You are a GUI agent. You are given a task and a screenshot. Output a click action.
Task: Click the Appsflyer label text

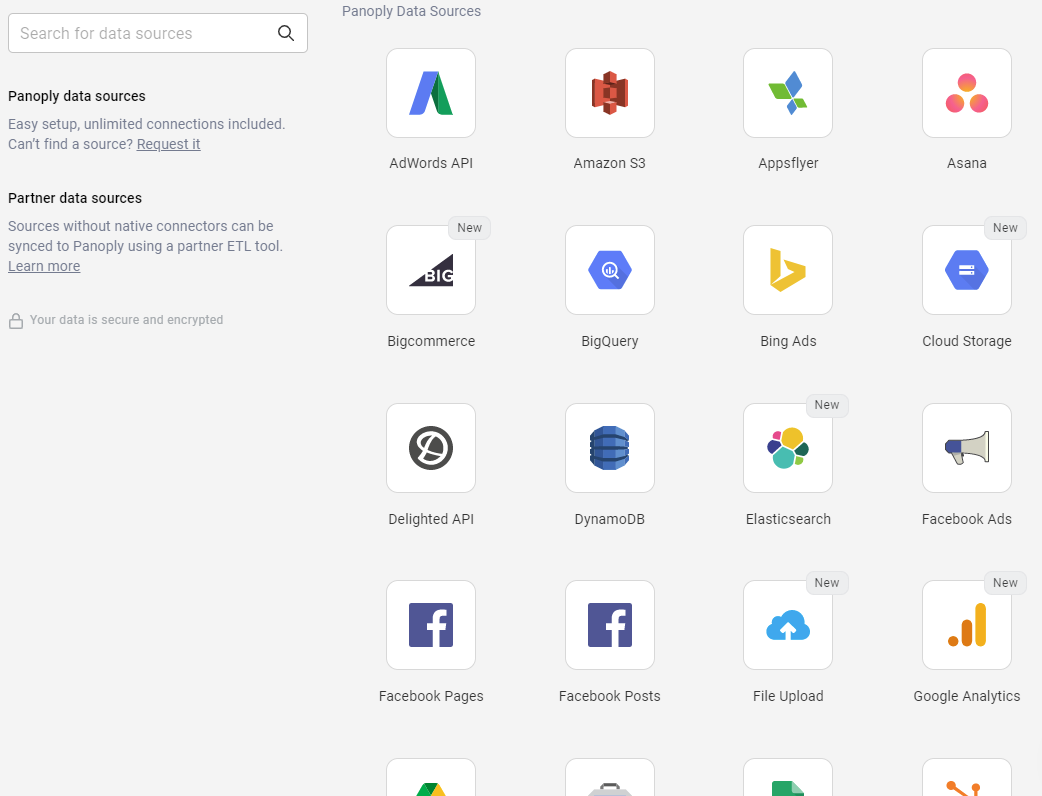click(787, 163)
